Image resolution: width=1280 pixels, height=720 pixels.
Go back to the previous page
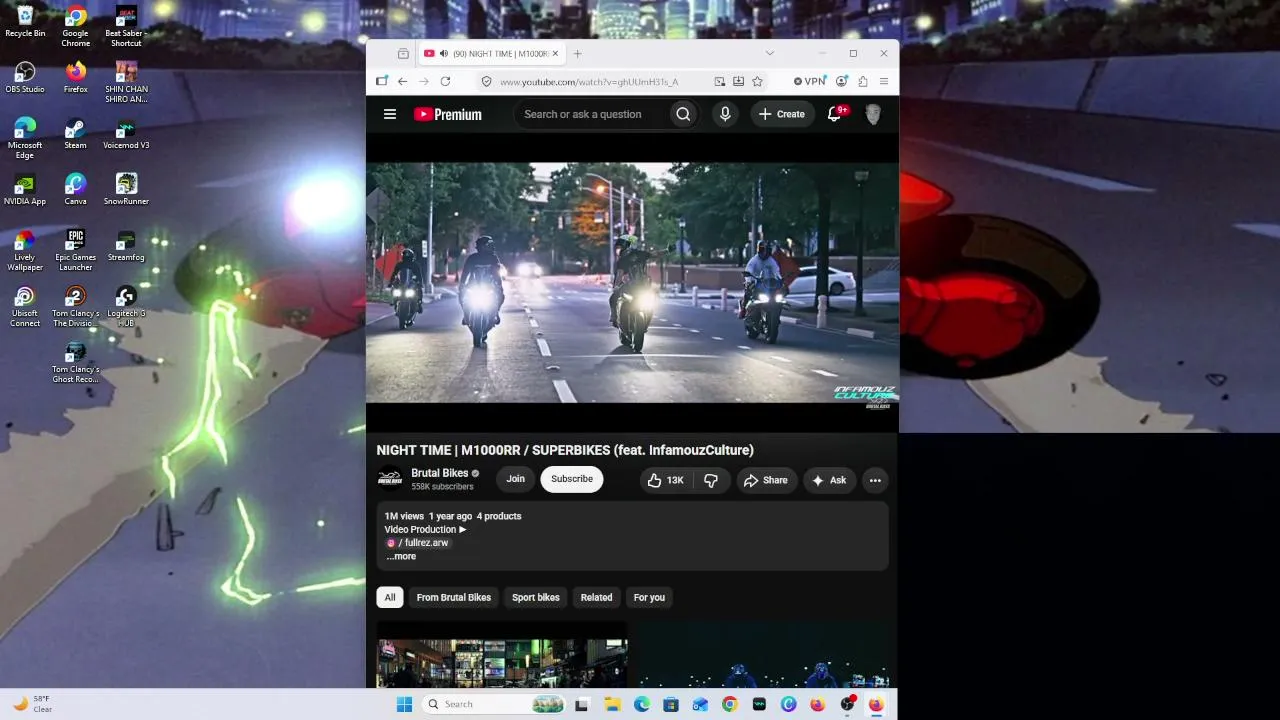coord(402,81)
